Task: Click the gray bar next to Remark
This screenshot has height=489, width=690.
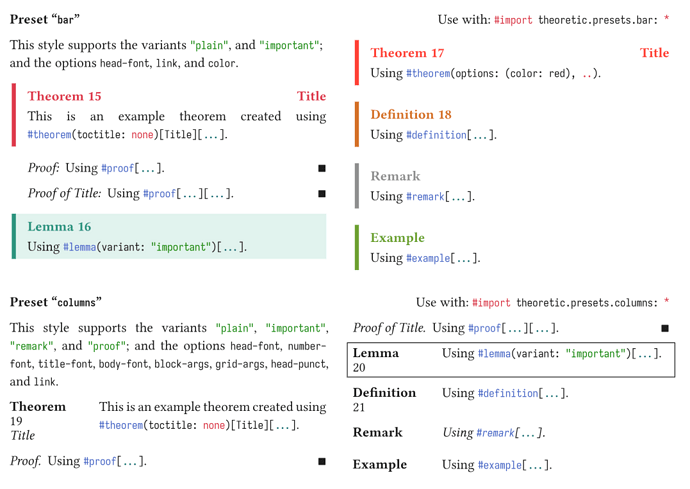Action: coord(357,186)
